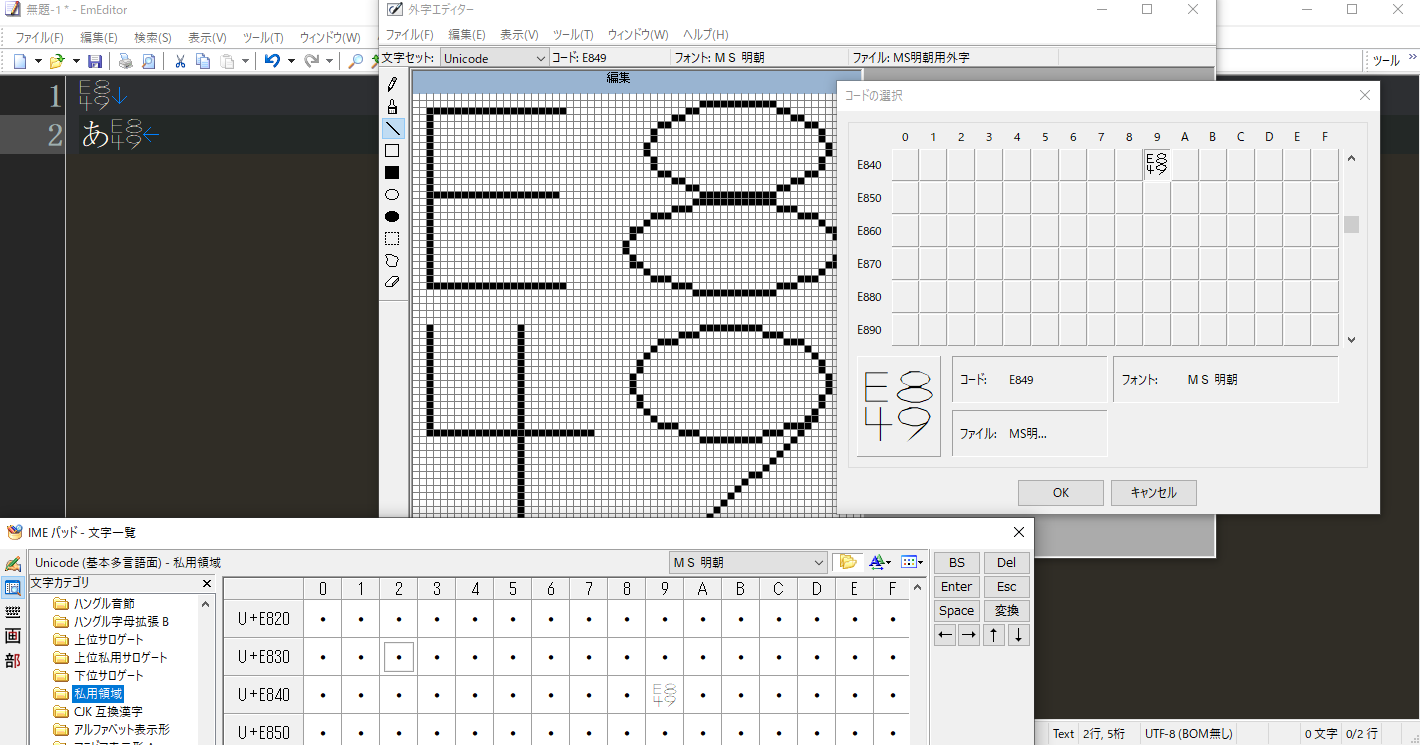Click scrollbar thumb in コードの選択 code grid
The height and width of the screenshot is (745, 1420).
pos(1351,224)
